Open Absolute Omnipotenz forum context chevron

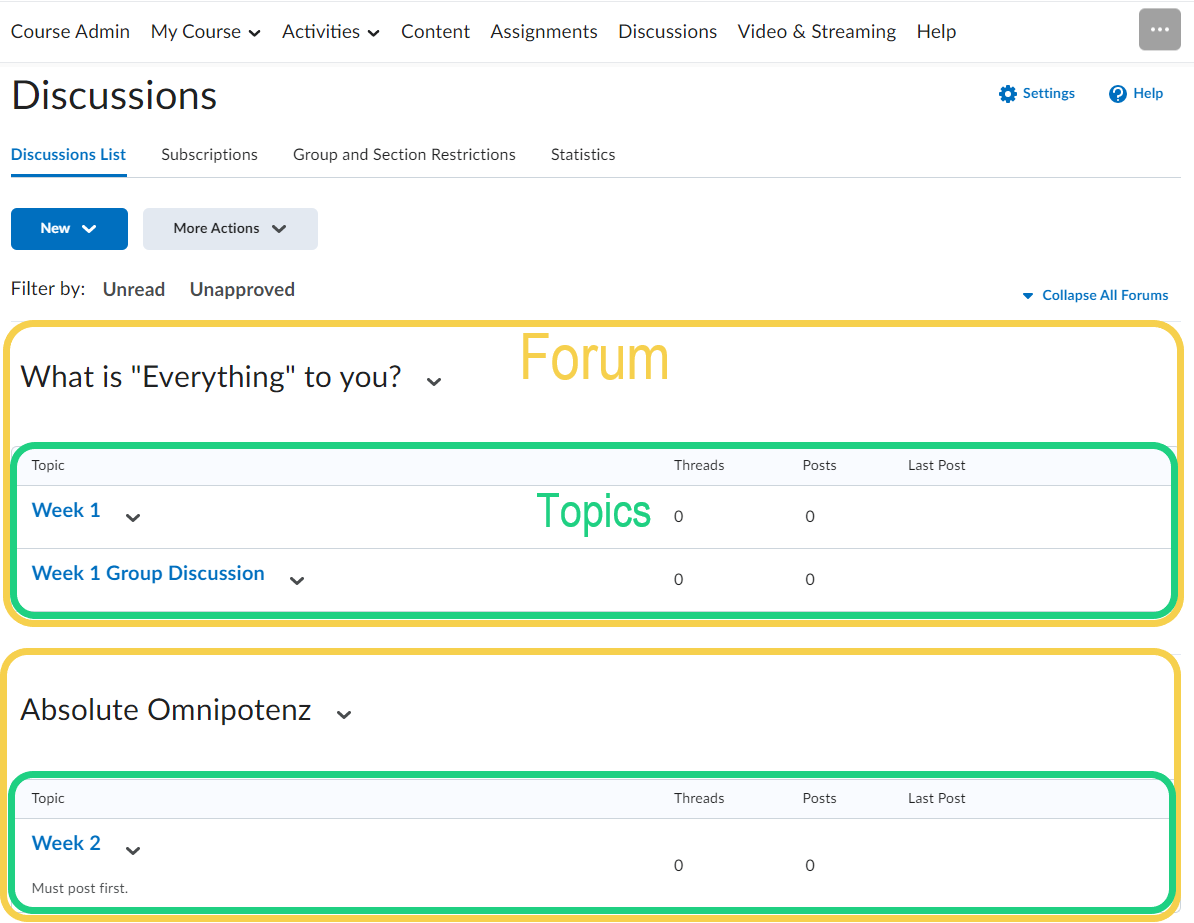(x=344, y=714)
